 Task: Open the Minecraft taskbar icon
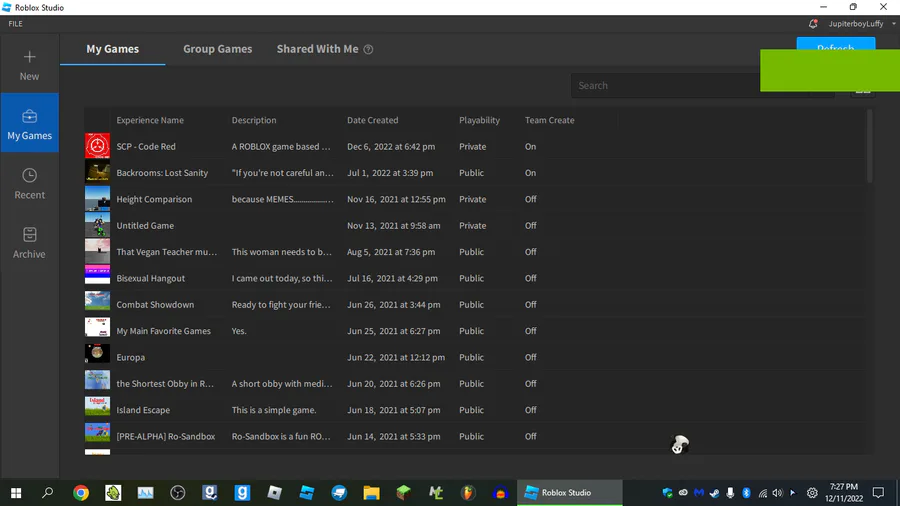(x=404, y=493)
